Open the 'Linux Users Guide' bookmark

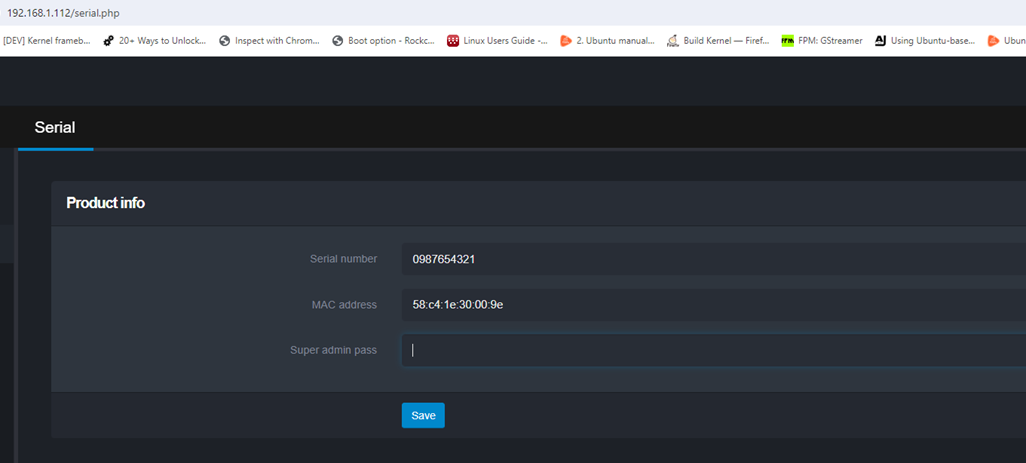[x=497, y=41]
